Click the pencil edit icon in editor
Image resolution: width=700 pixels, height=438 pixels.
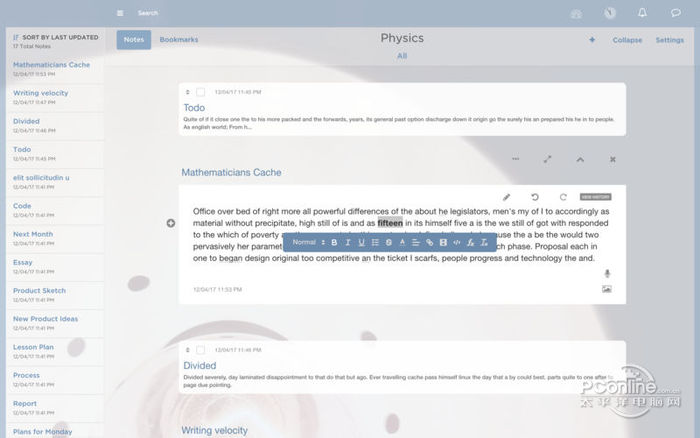506,197
